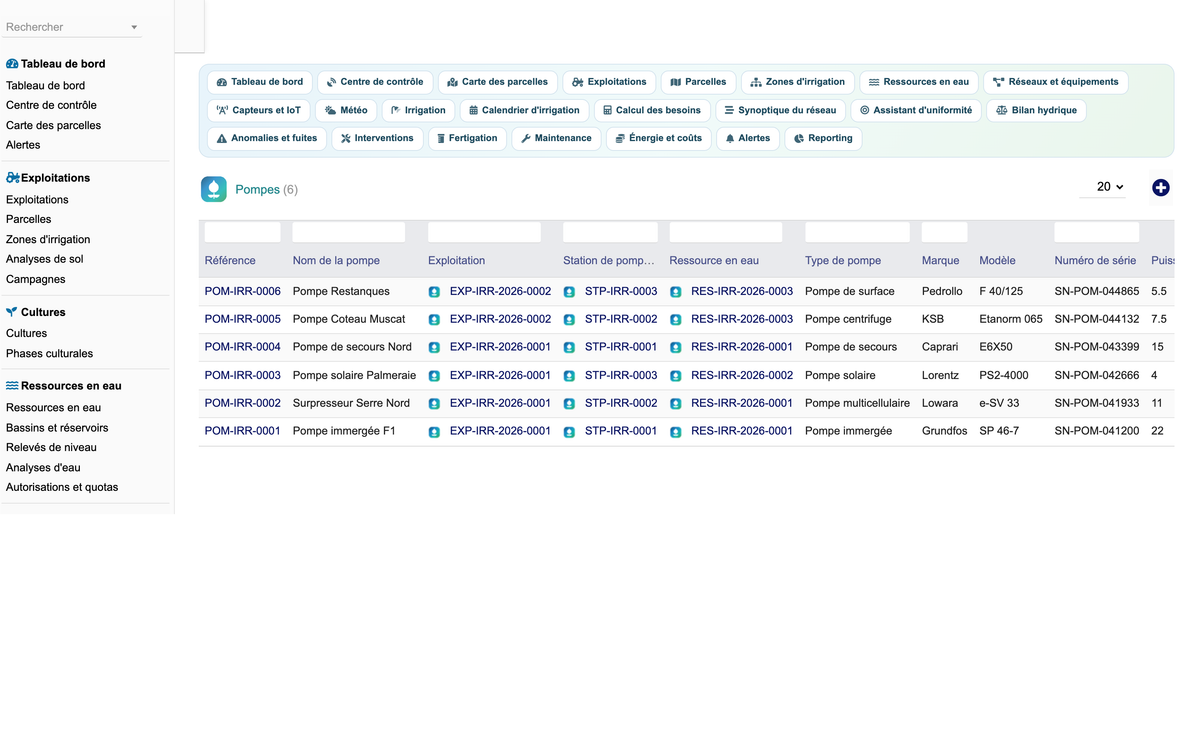Open Anomalies et fuites toolbar button
The height and width of the screenshot is (743, 1200).
coord(267,138)
